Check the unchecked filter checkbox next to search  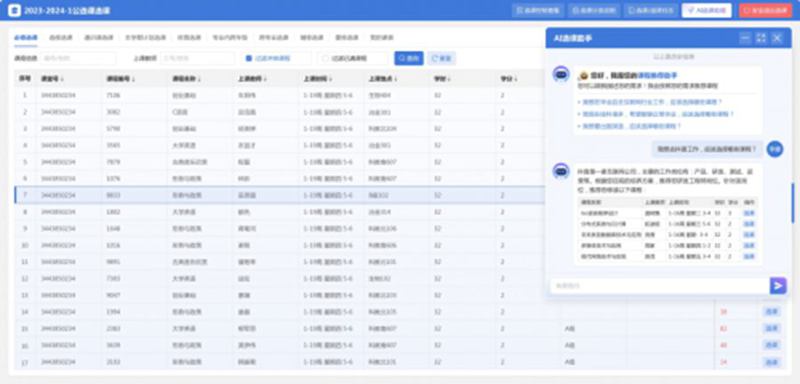tap(325, 59)
